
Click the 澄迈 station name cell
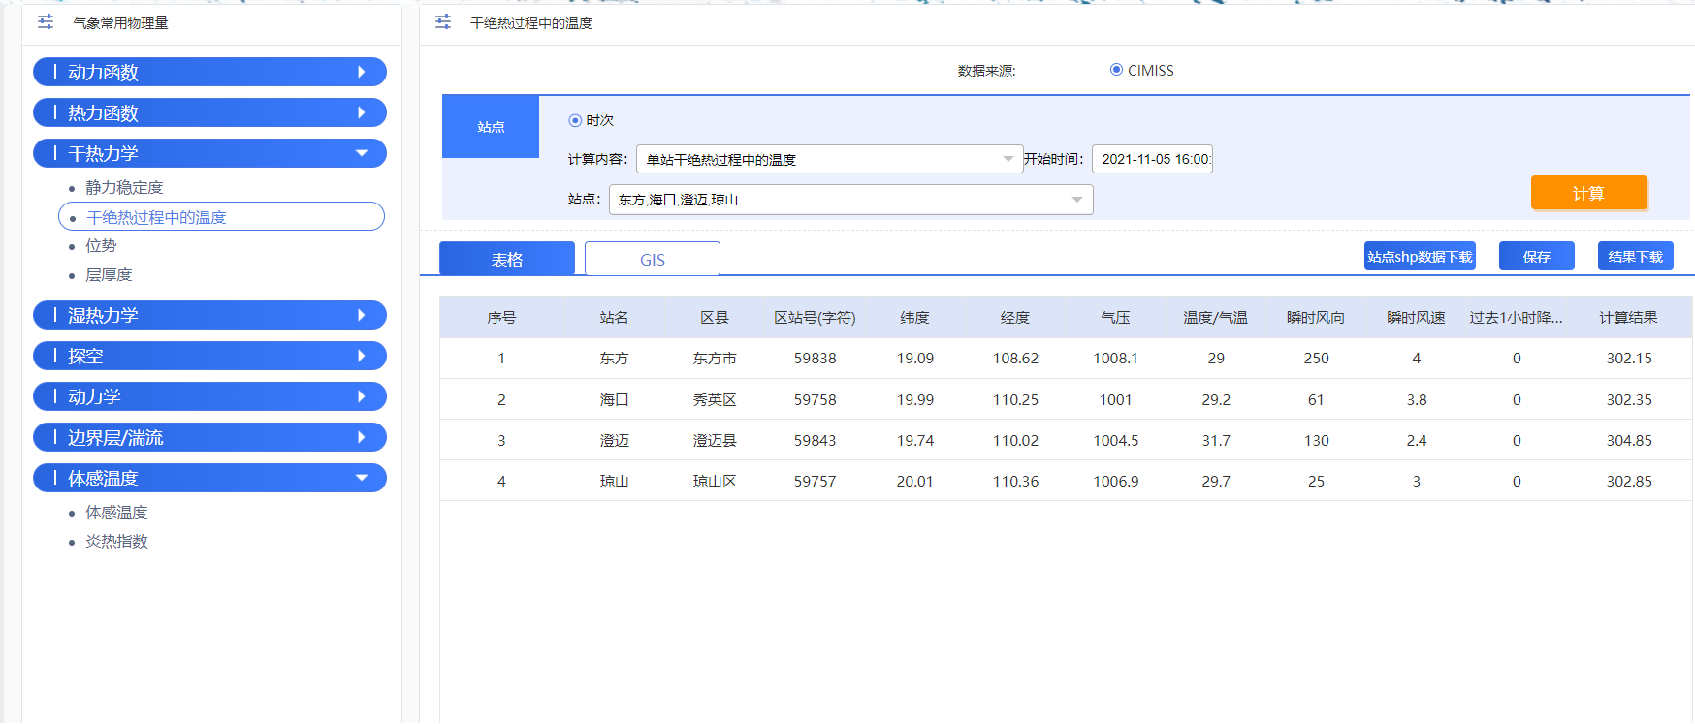tap(614, 440)
